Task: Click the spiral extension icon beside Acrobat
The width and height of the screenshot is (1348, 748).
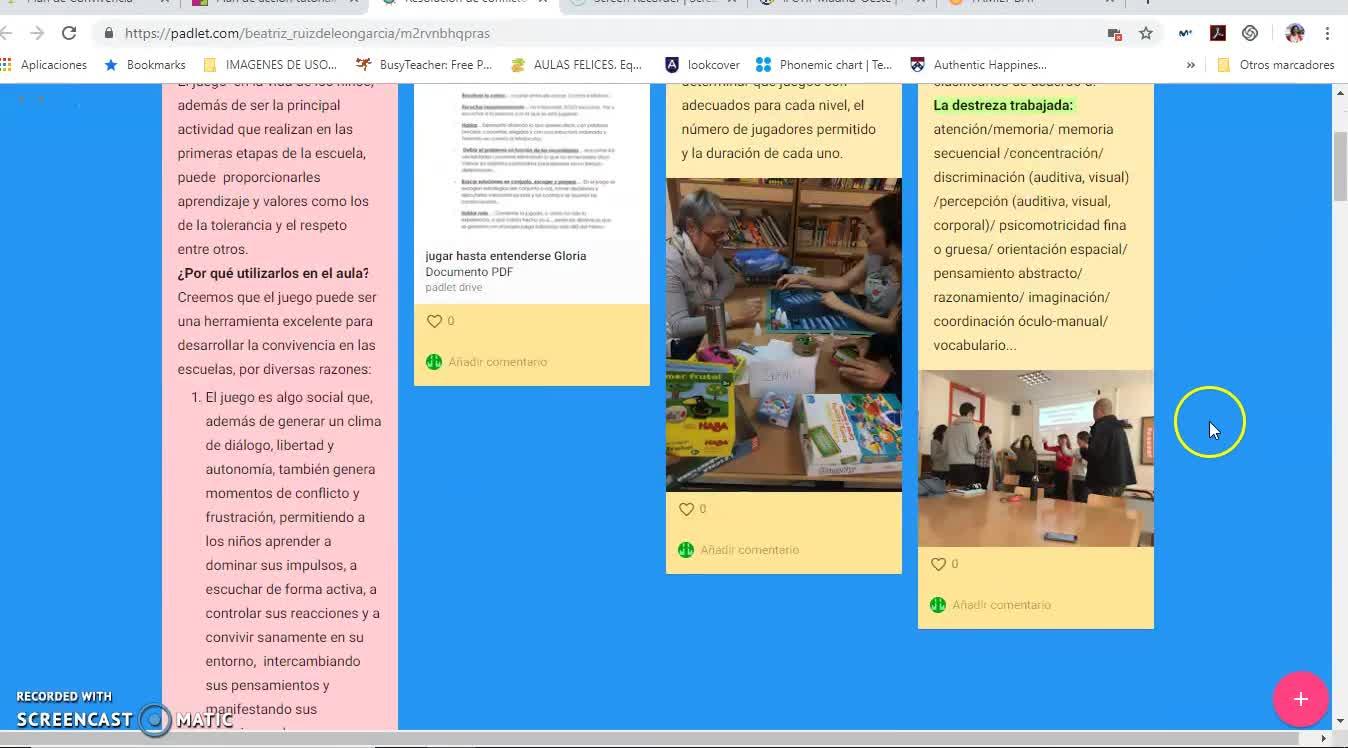Action: click(1250, 33)
